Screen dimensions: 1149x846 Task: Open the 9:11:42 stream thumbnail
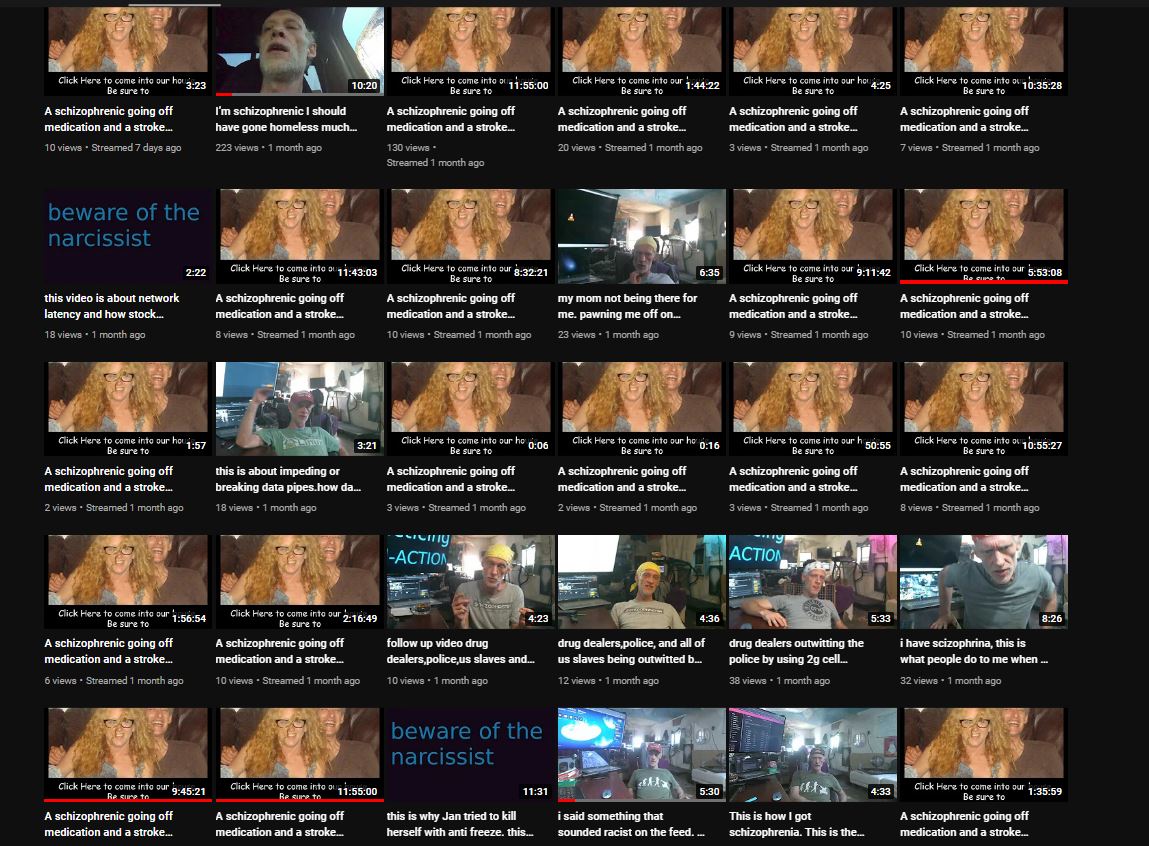[x=812, y=237]
